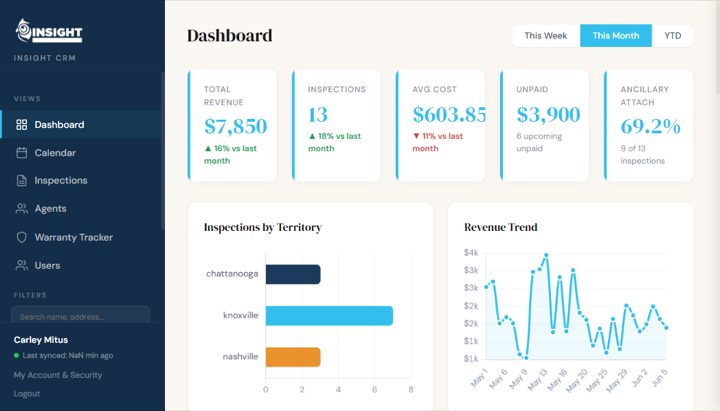
Task: Click the Revenue Trend heading
Action: tap(501, 227)
